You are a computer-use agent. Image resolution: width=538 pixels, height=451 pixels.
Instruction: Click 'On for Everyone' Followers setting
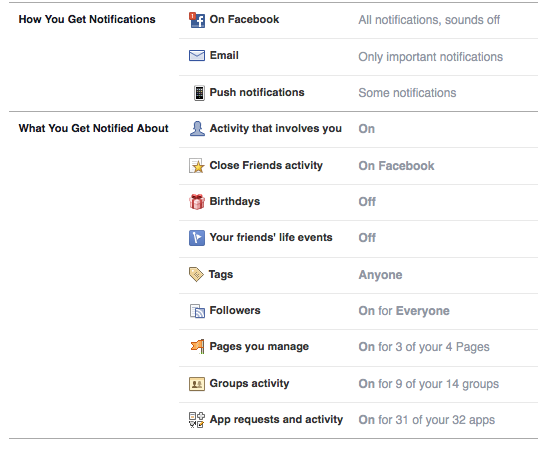[404, 311]
